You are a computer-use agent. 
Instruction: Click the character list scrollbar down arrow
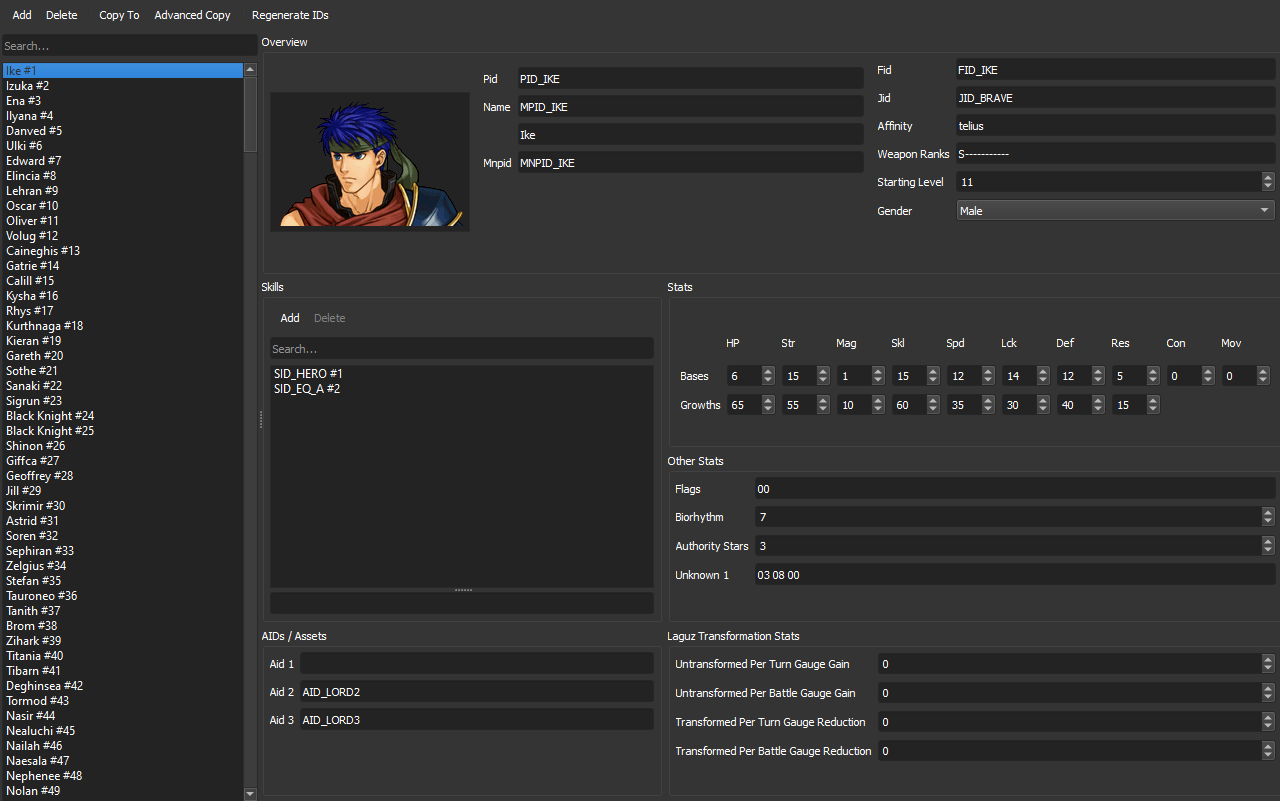tap(249, 791)
